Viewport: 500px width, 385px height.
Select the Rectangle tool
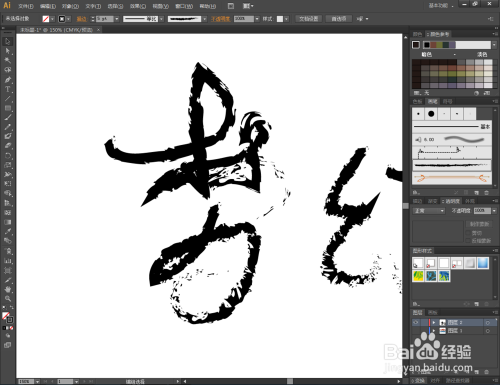8,108
